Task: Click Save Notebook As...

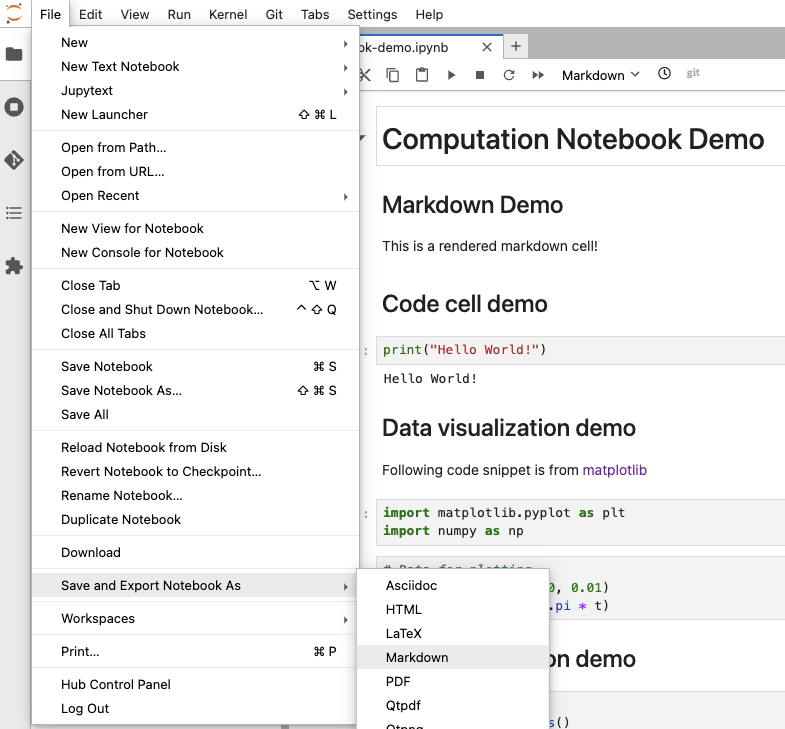Action: click(195, 391)
